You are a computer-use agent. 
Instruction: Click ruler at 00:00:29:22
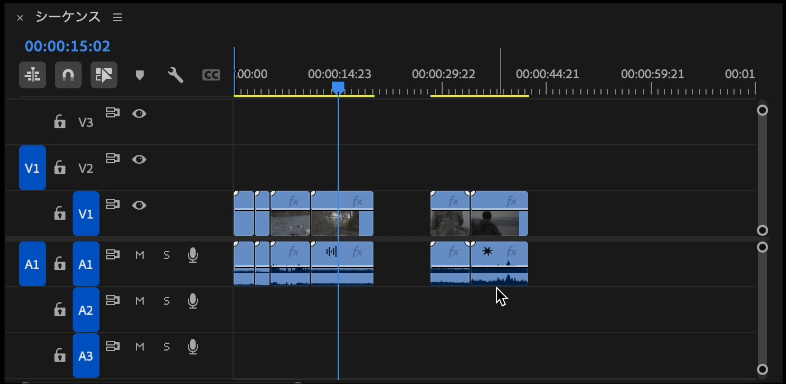point(443,74)
